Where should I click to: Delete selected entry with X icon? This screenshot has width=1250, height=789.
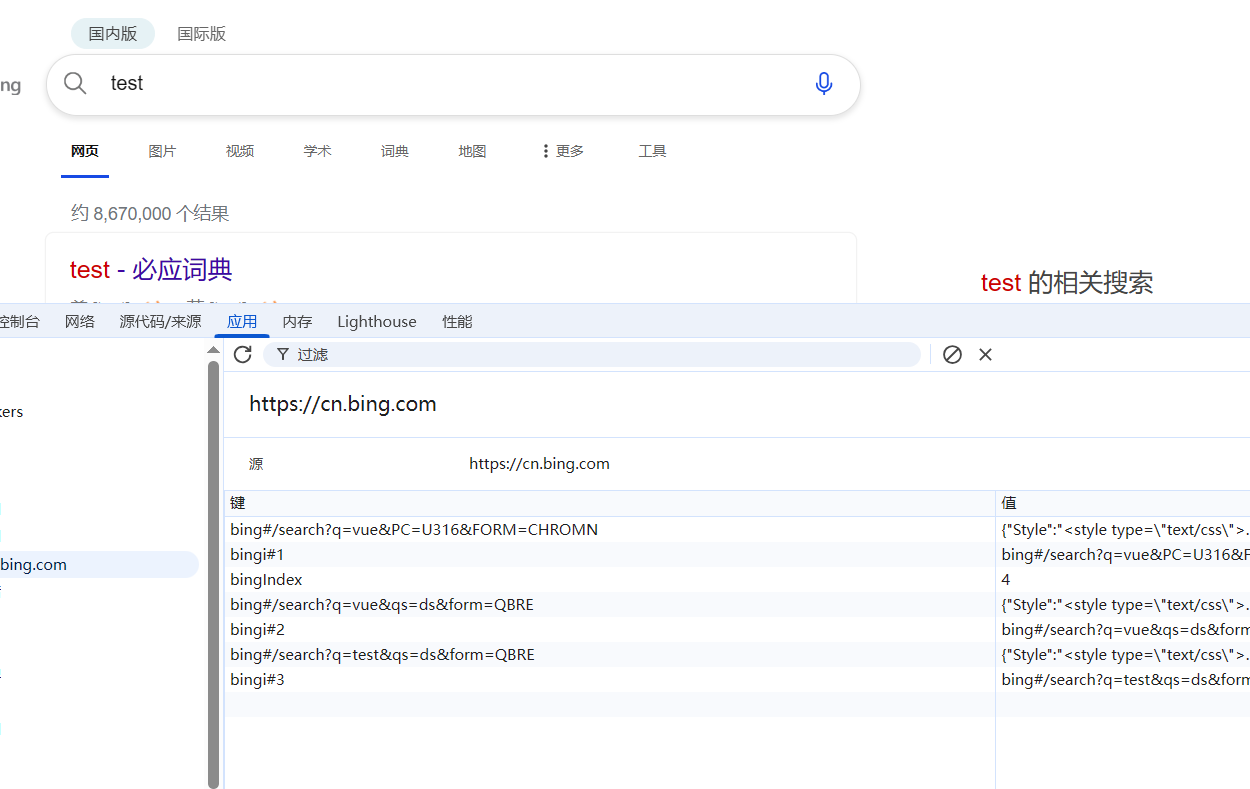(985, 354)
